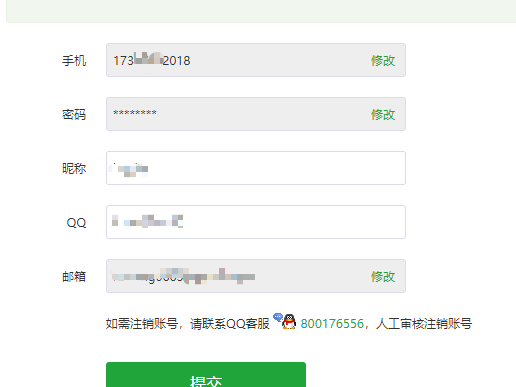
Task: Click the 密码 field label
Action: (x=74, y=115)
